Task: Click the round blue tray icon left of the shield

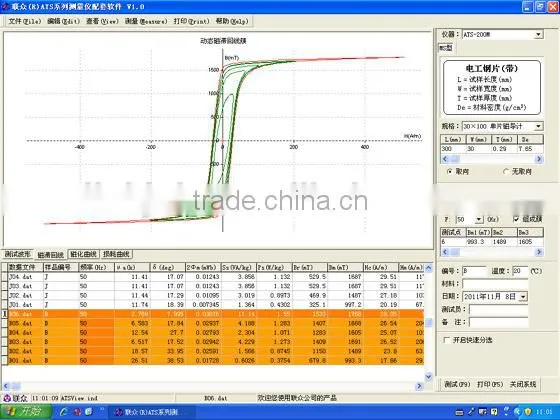Action: click(x=517, y=412)
